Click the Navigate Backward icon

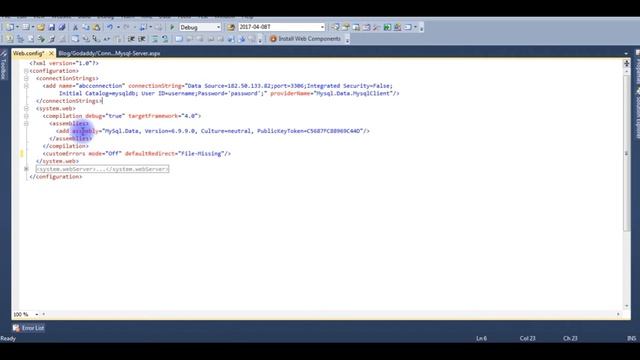point(143,27)
